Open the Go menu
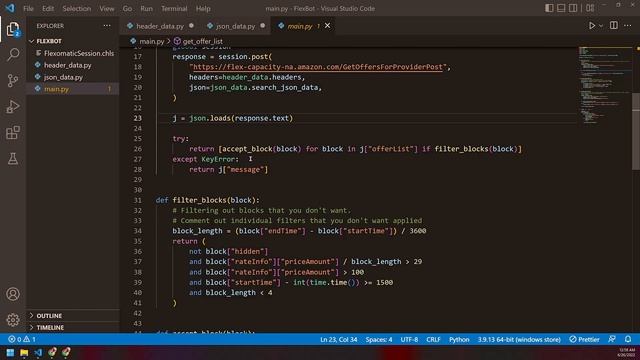 [127, 8]
